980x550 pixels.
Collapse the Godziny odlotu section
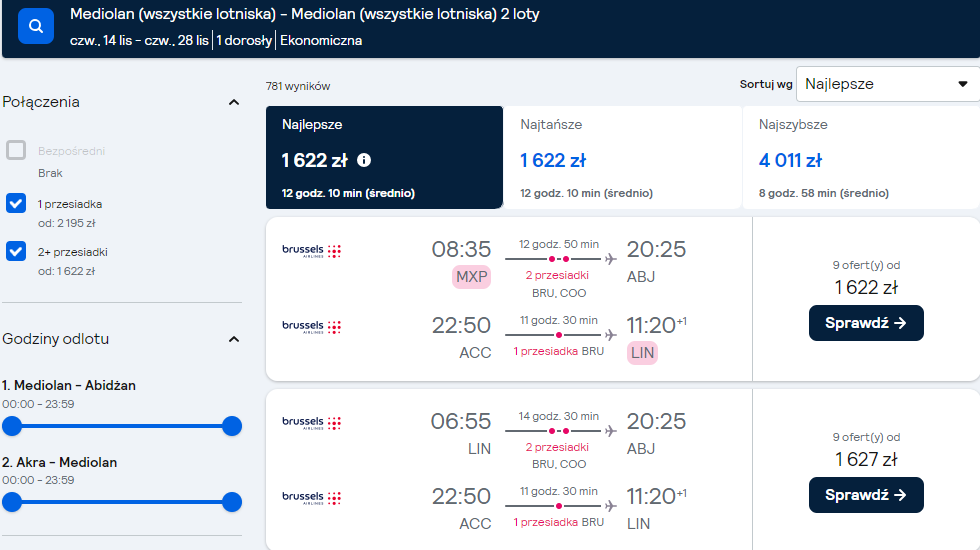(x=234, y=339)
